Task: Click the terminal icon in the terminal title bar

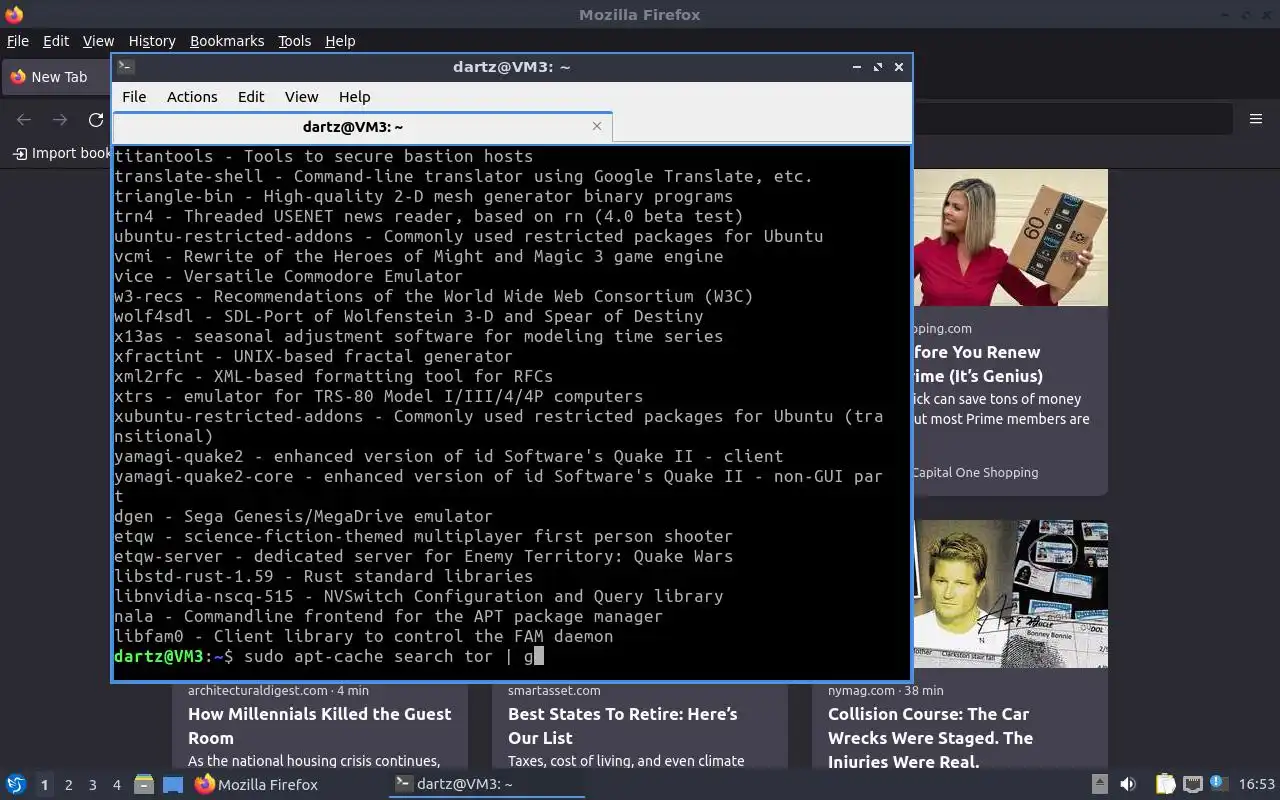Action: click(125, 67)
